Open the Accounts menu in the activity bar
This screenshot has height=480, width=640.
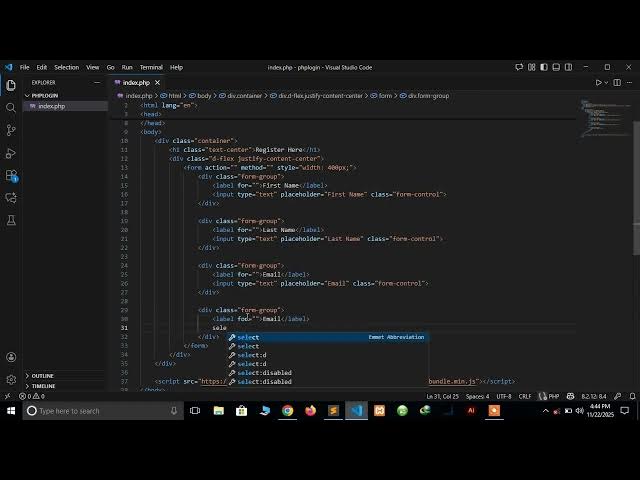click(x=11, y=357)
